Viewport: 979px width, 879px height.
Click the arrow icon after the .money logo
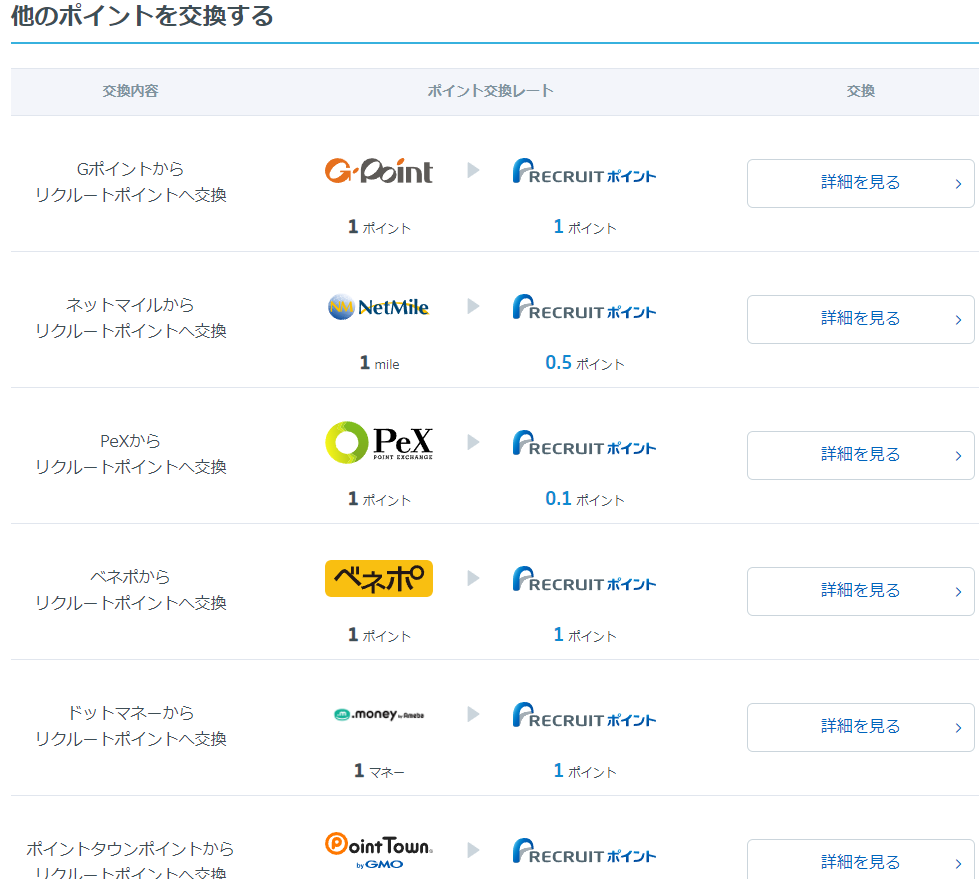(473, 714)
